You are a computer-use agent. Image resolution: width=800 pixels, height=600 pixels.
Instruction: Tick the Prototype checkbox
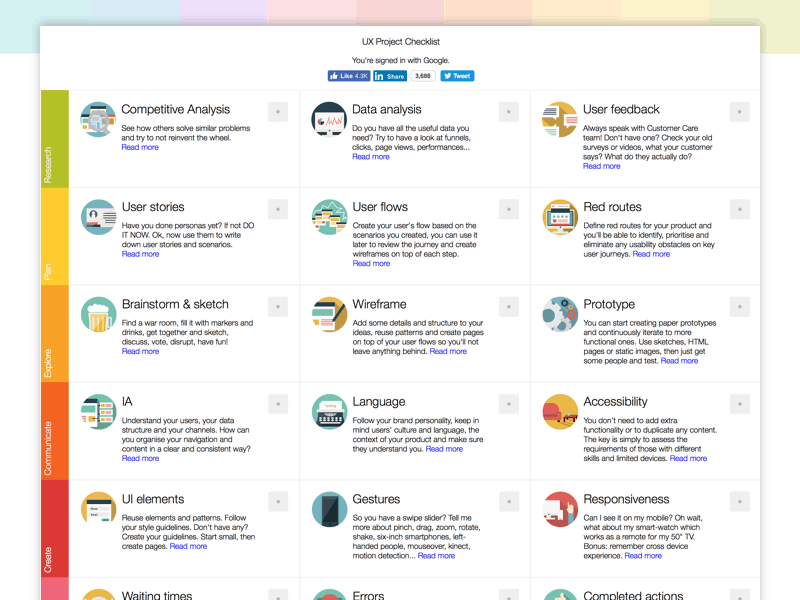tap(739, 307)
